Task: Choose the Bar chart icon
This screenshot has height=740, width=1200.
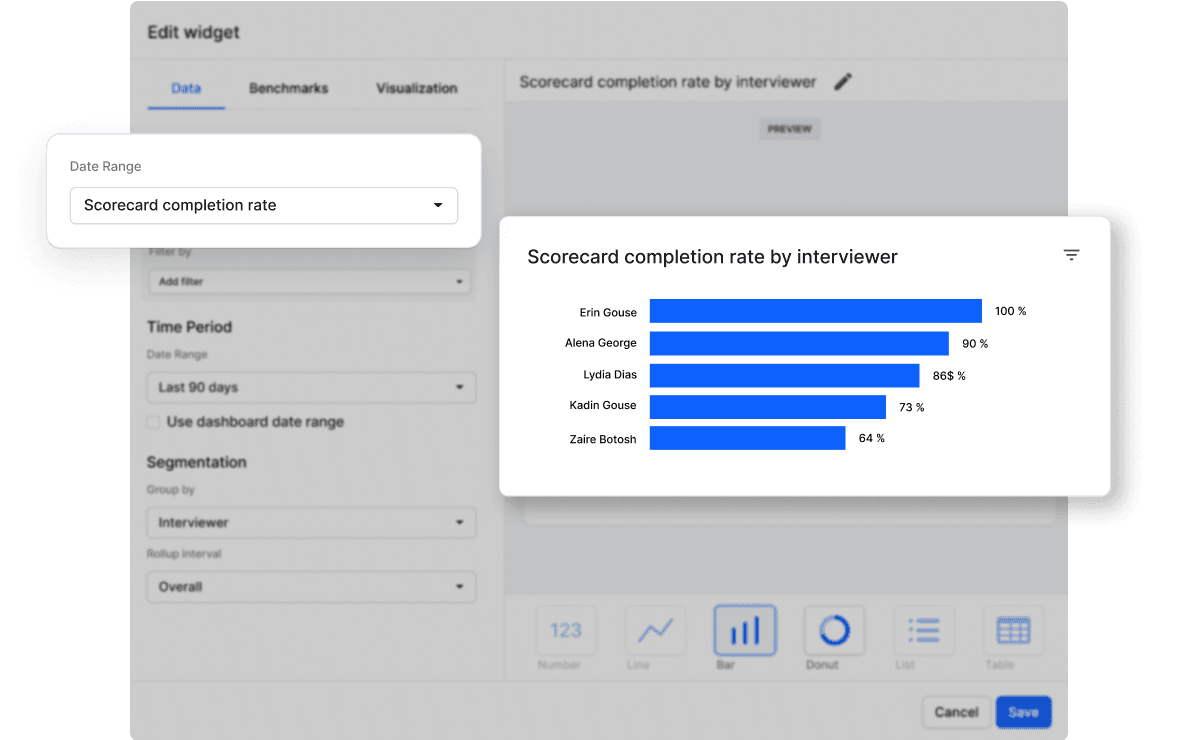Action: click(x=745, y=630)
